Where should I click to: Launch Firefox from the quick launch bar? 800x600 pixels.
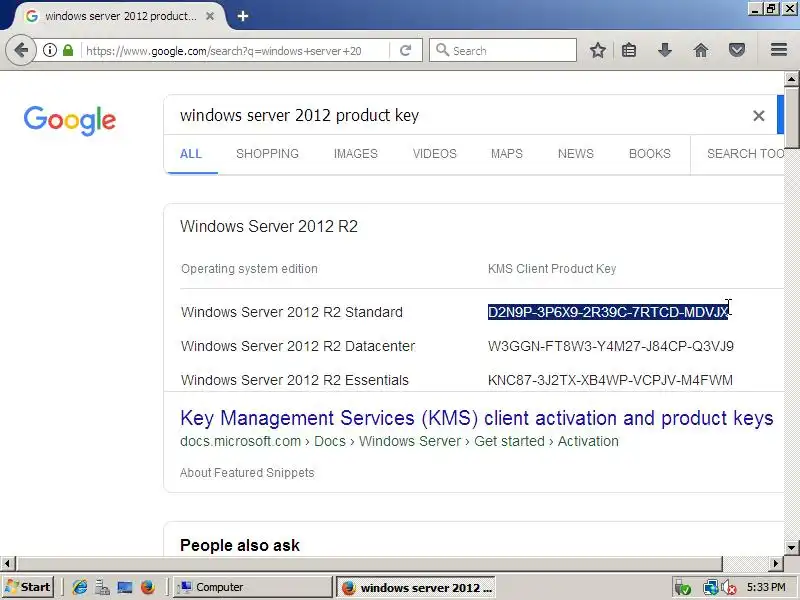(x=147, y=587)
